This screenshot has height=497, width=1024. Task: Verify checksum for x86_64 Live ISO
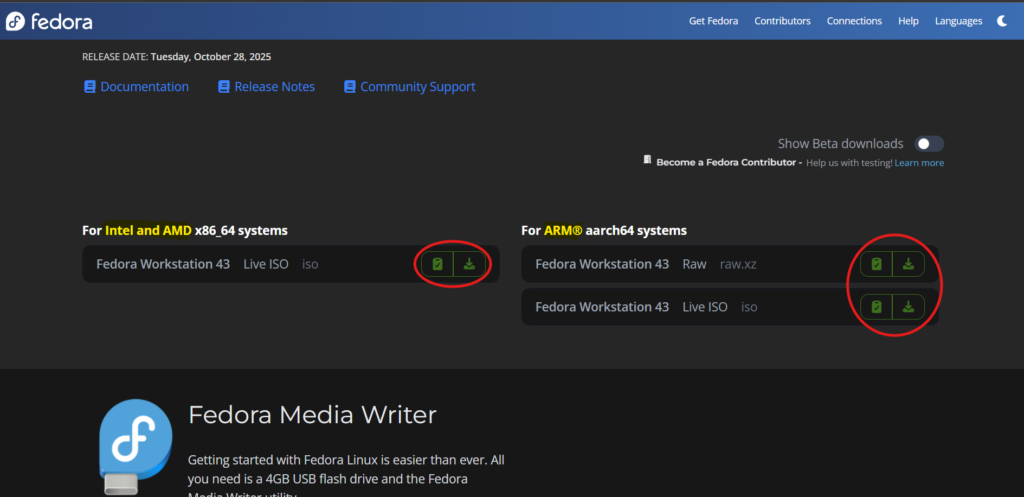tap(438, 264)
